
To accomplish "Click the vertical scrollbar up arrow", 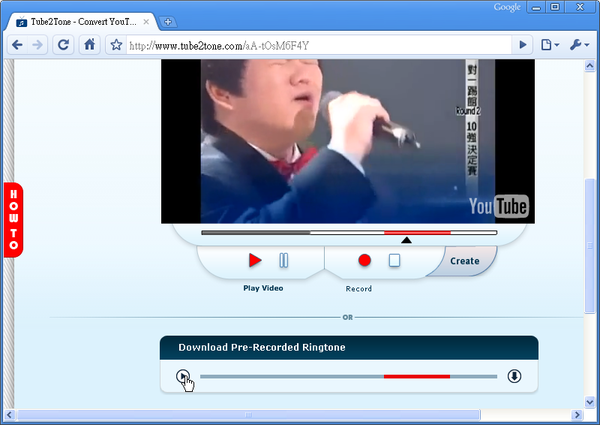I will point(590,66).
